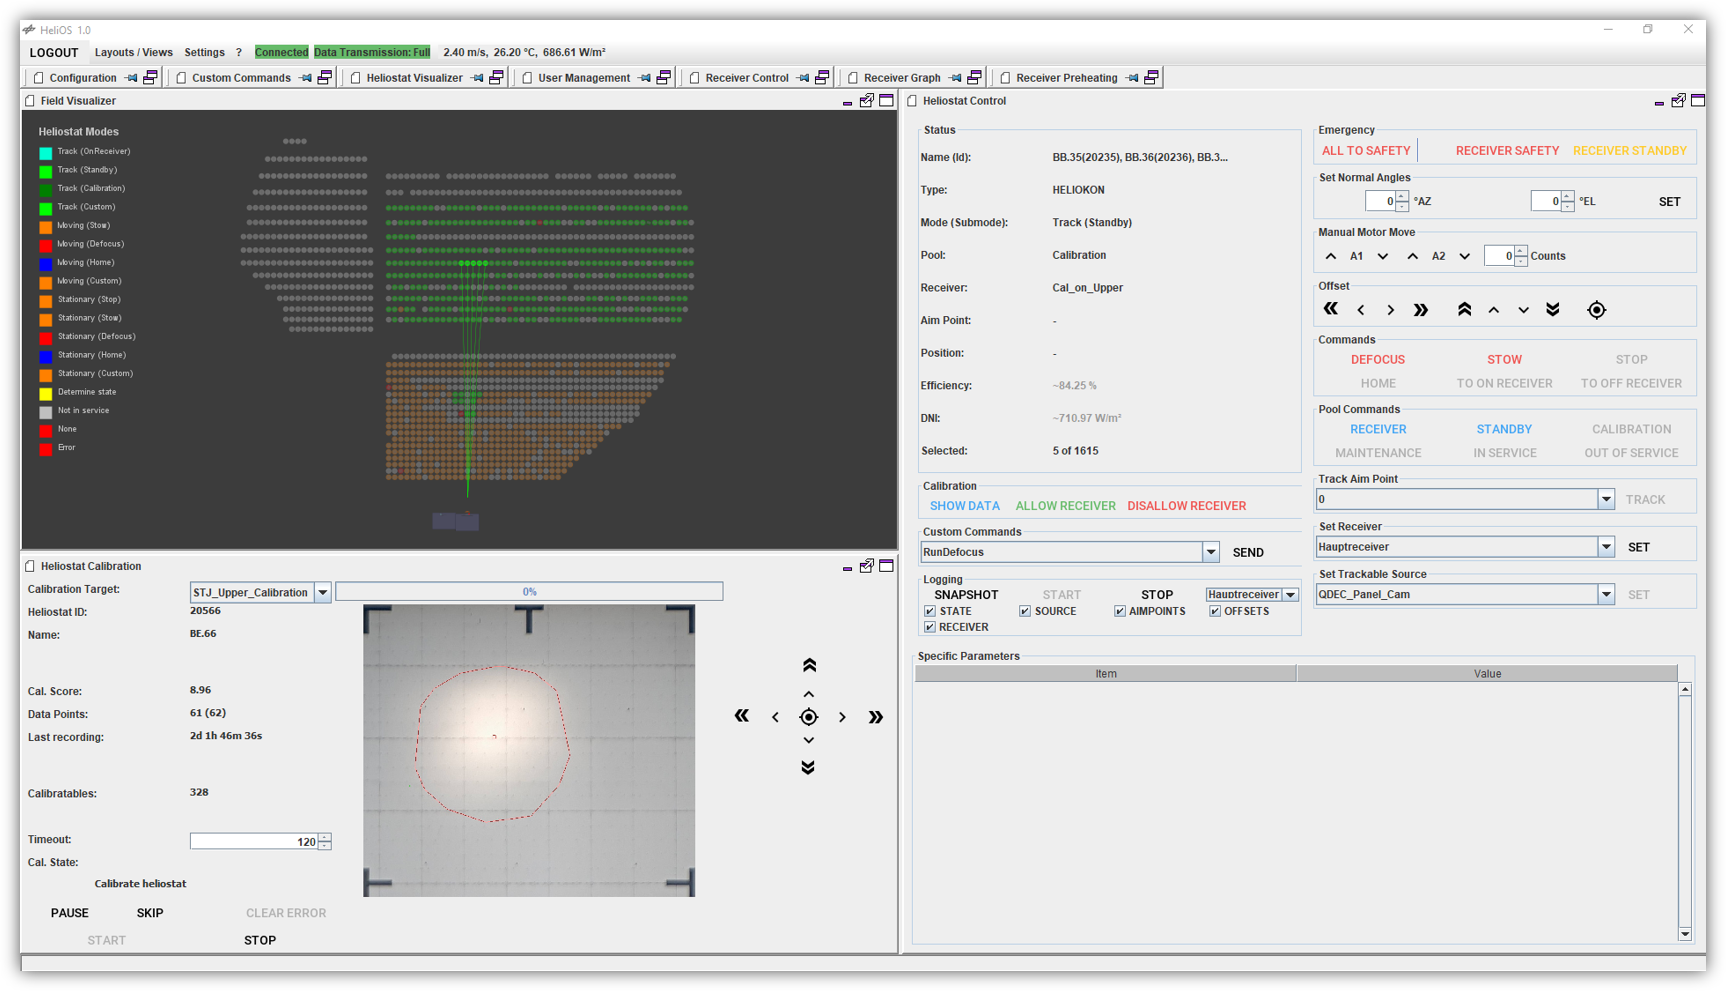
Task: Toggle the AIMPOINTS logging checkbox
Action: [1119, 611]
